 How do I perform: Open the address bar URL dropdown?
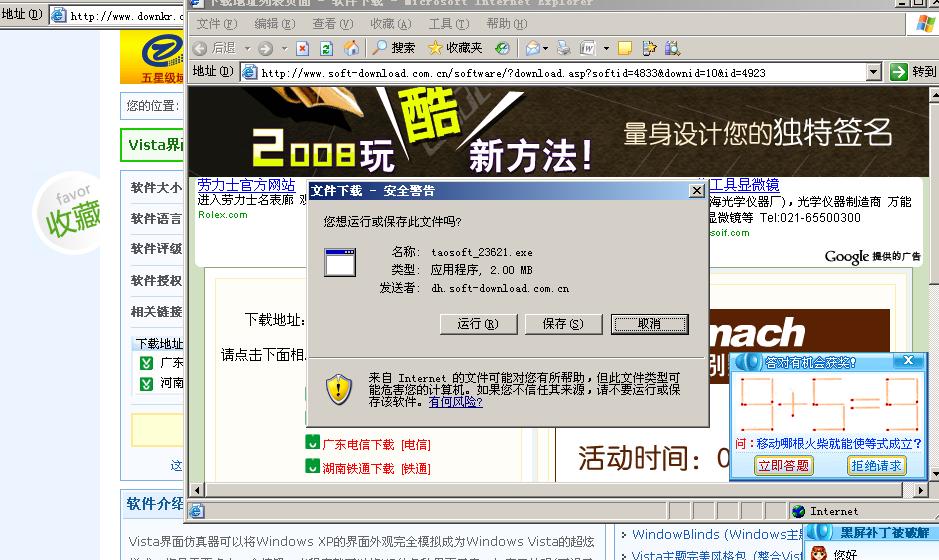(874, 72)
